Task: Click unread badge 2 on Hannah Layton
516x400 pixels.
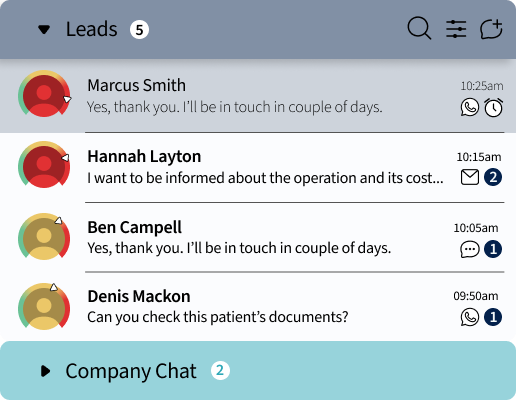Action: (493, 177)
